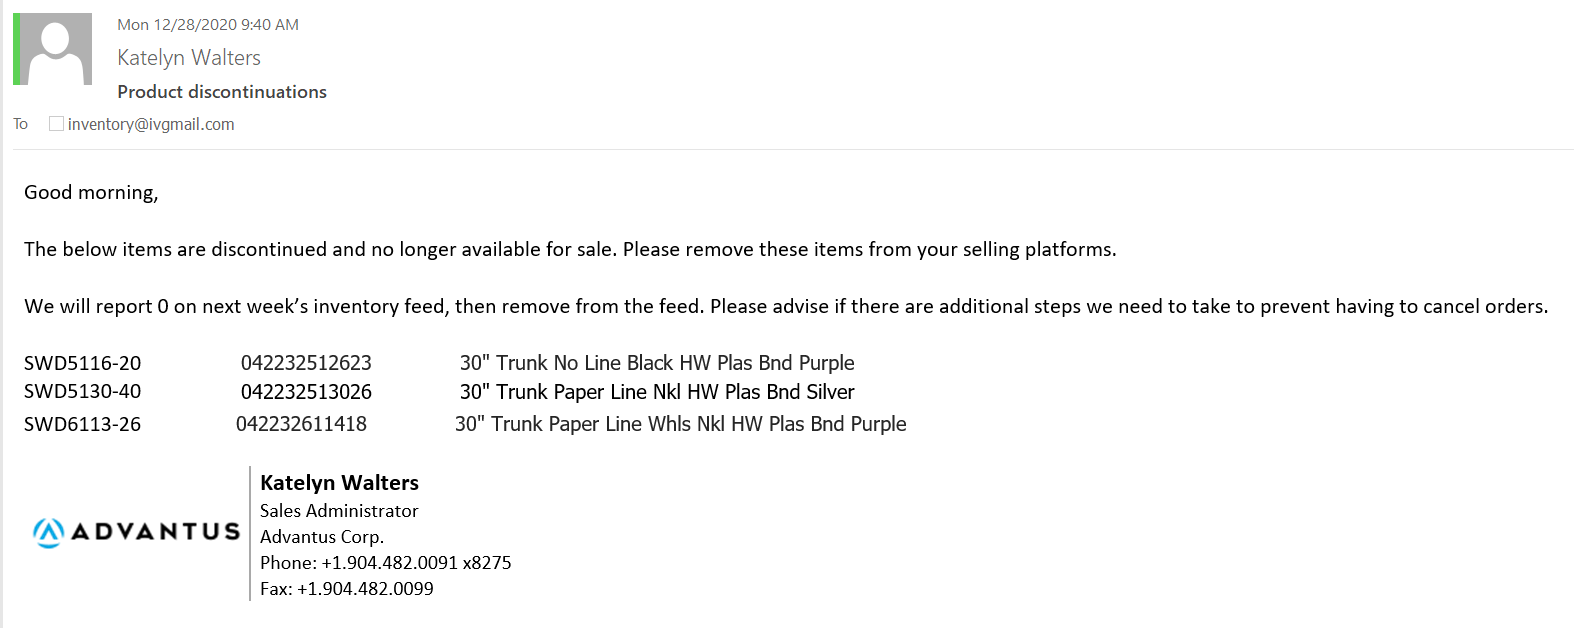Select the Product discontinuations subject line
The height and width of the screenshot is (628, 1574).
point(222,92)
